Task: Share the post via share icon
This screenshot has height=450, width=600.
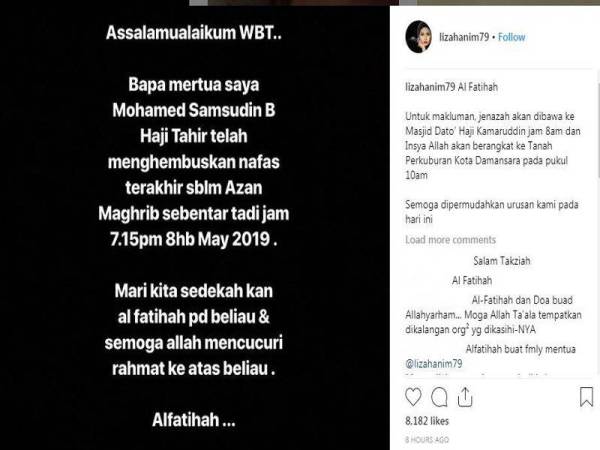Action: [x=465, y=397]
